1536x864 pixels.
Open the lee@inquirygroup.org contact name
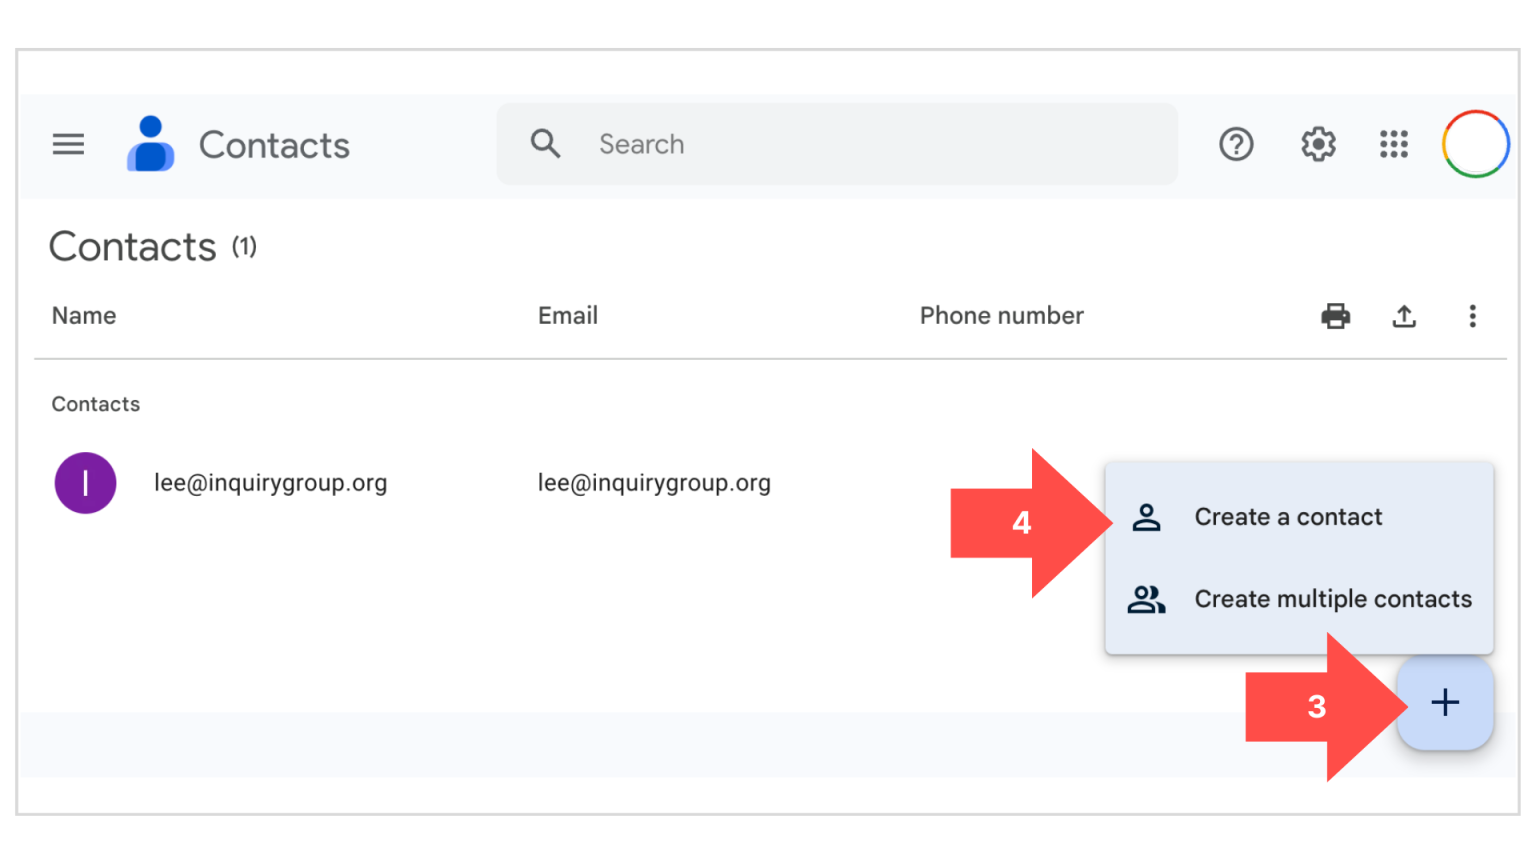pyautogui.click(x=270, y=483)
